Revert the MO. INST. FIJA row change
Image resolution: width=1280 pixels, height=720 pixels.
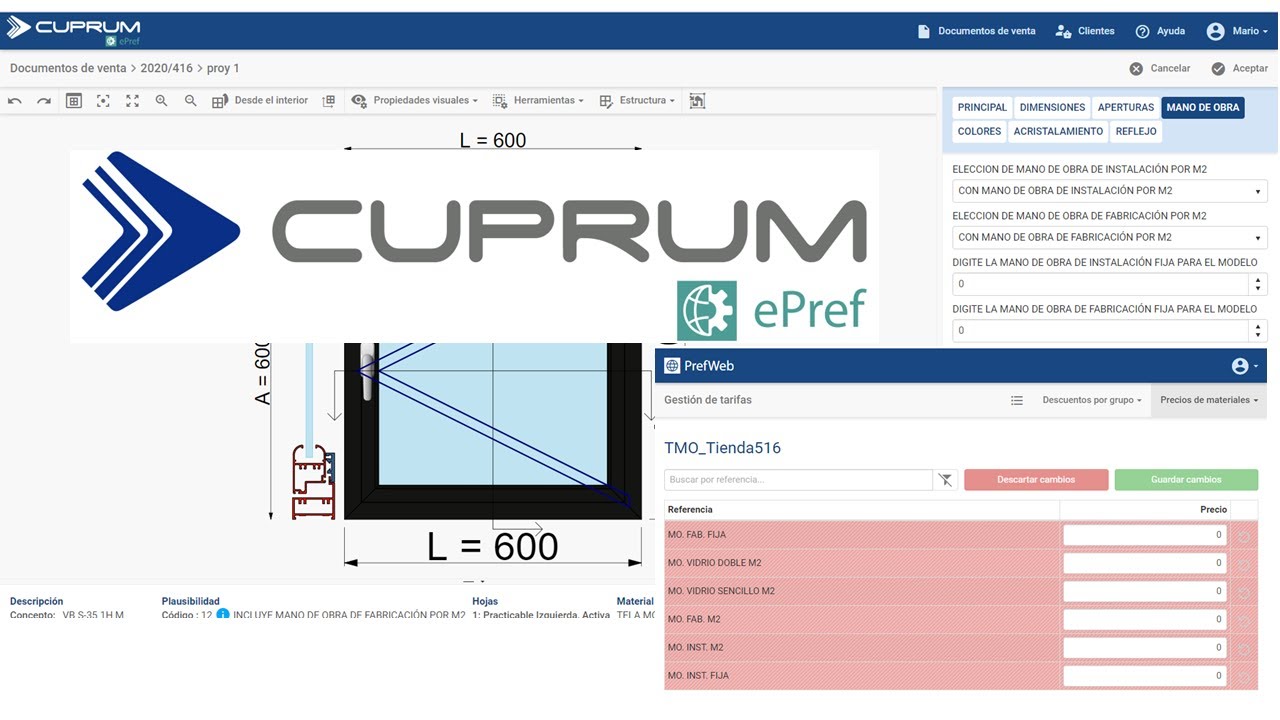coord(1244,676)
